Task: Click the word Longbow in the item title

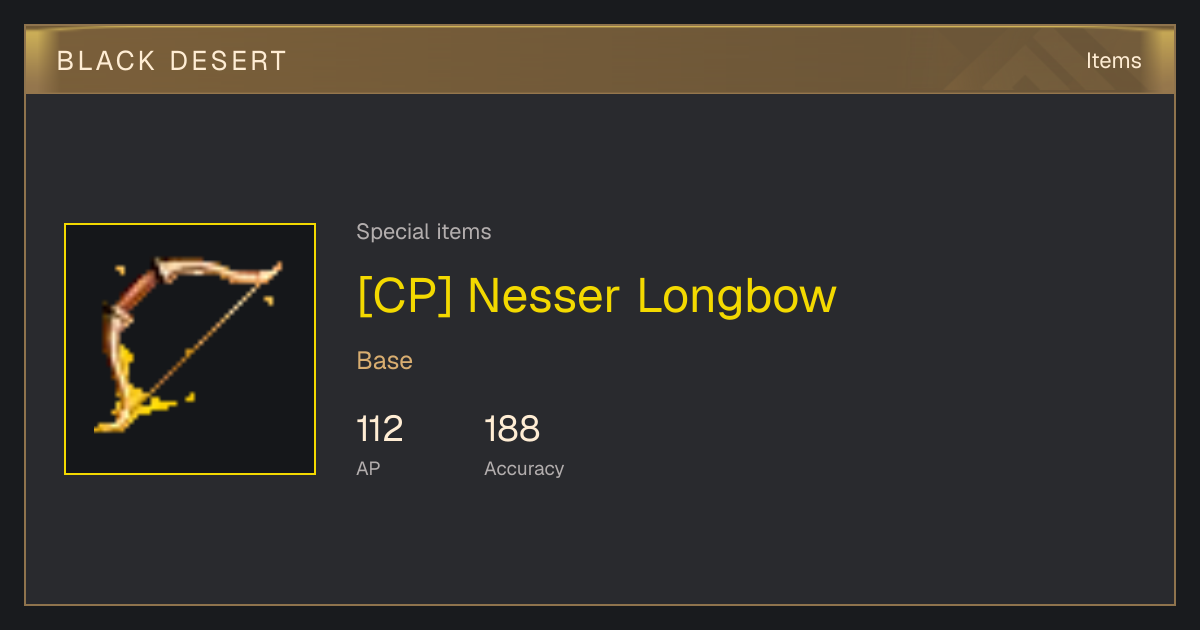Action: pyautogui.click(x=737, y=295)
